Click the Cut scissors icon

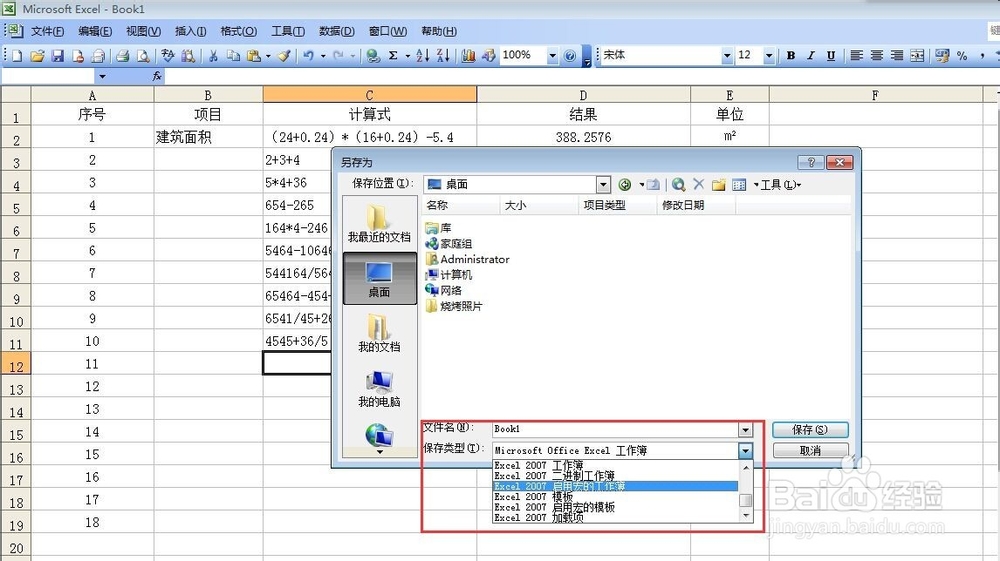213,56
